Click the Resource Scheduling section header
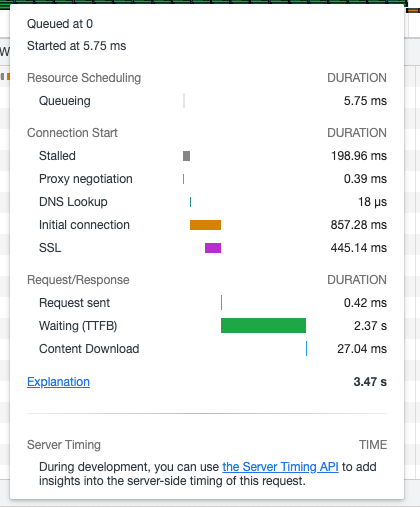Screen dimensions: 420x507 (84, 78)
